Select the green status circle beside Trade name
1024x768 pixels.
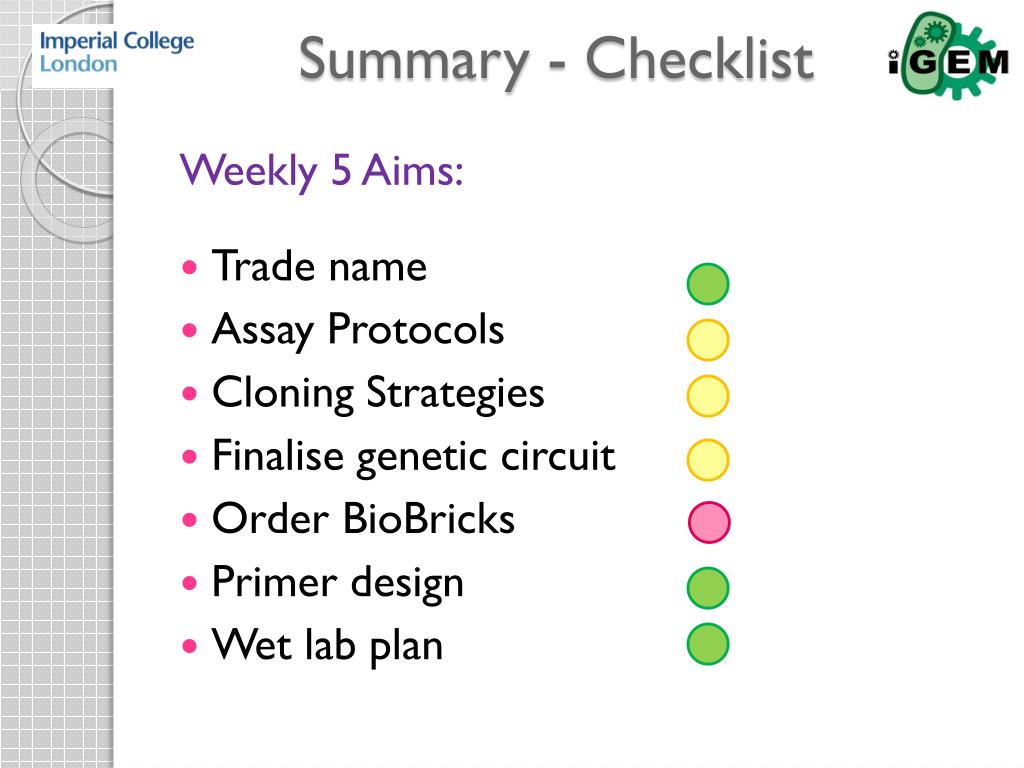(x=708, y=284)
